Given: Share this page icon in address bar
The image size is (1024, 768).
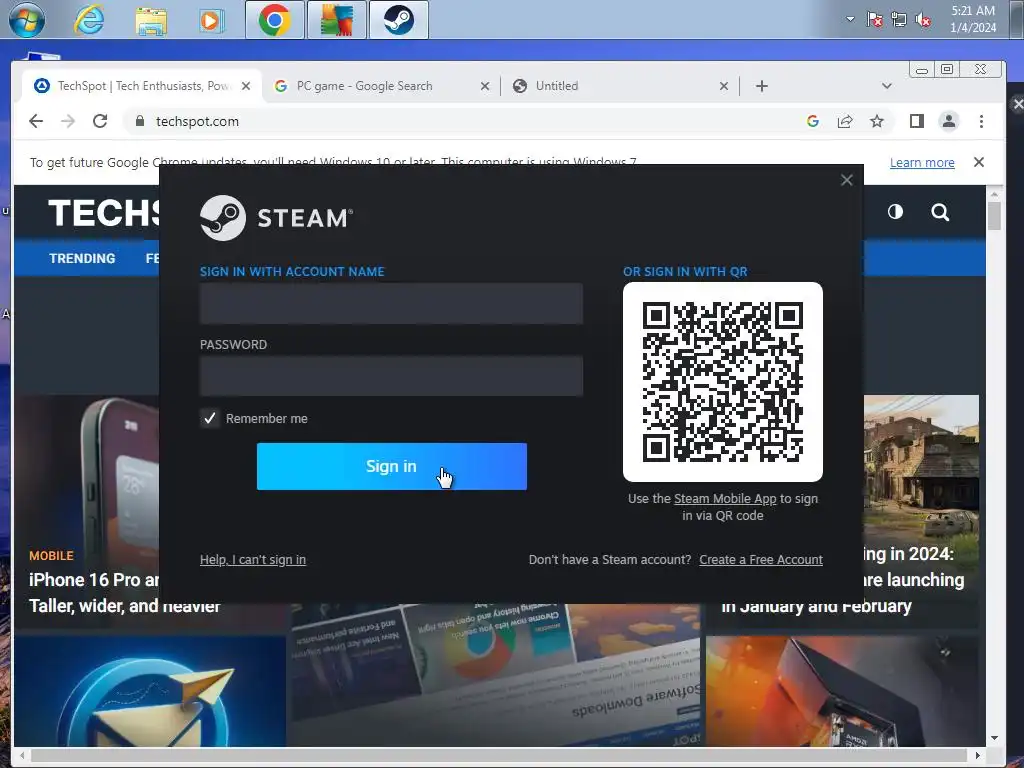Looking at the screenshot, I should click(x=845, y=121).
